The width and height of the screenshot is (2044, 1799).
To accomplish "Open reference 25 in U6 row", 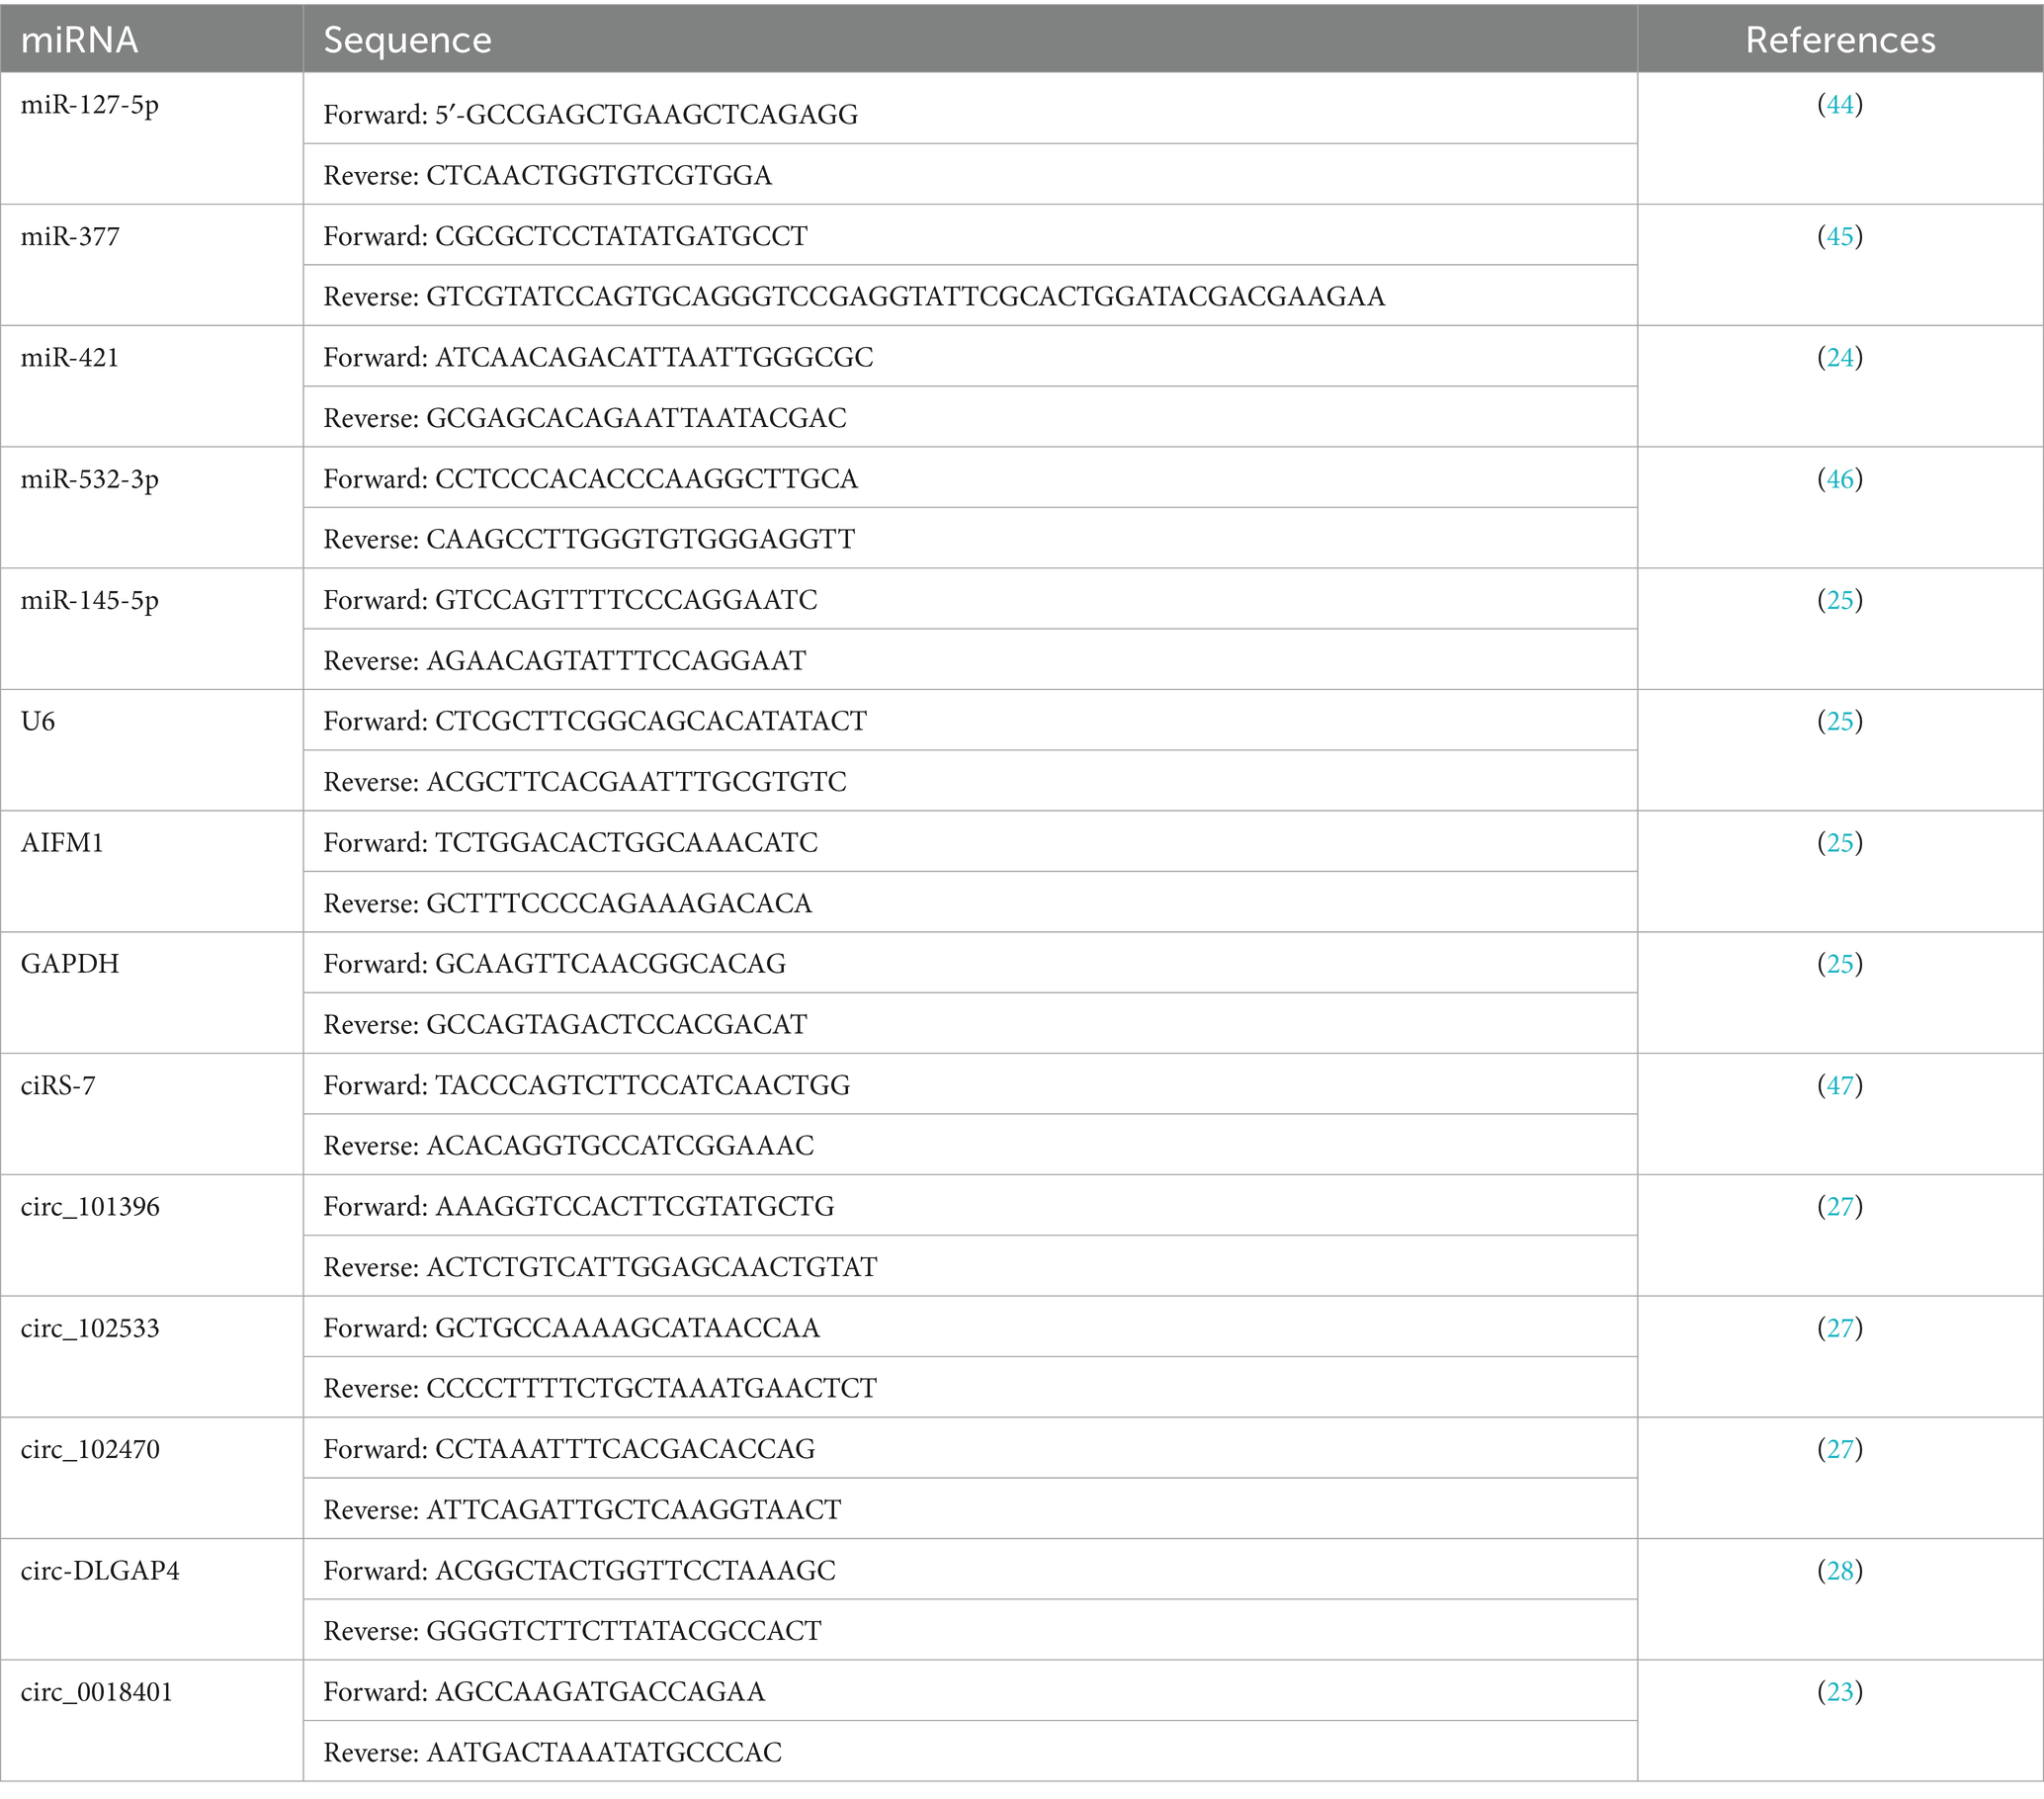I will pos(1840,721).
